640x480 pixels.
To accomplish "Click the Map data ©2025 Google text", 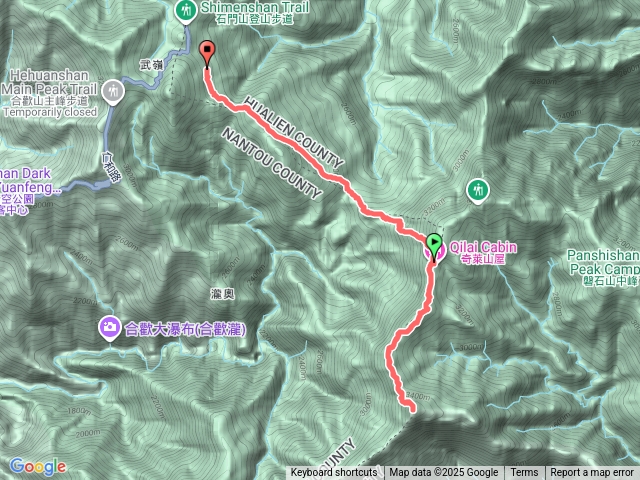I will tap(443, 473).
